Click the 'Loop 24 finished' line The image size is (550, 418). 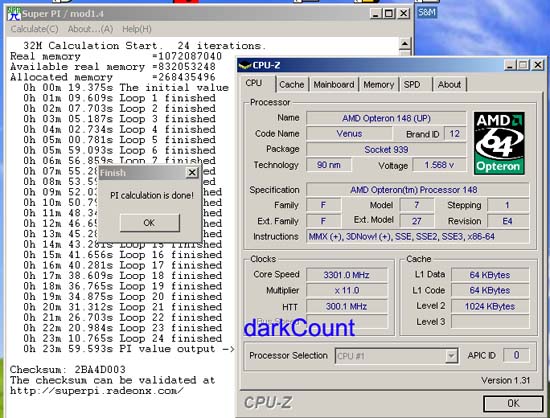pyautogui.click(x=123, y=338)
